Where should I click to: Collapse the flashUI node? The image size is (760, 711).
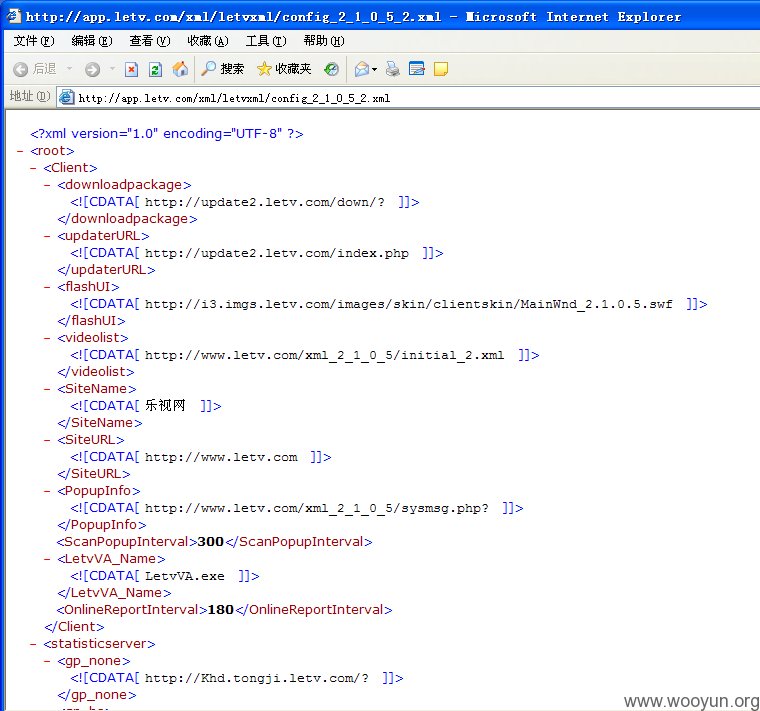click(47, 287)
